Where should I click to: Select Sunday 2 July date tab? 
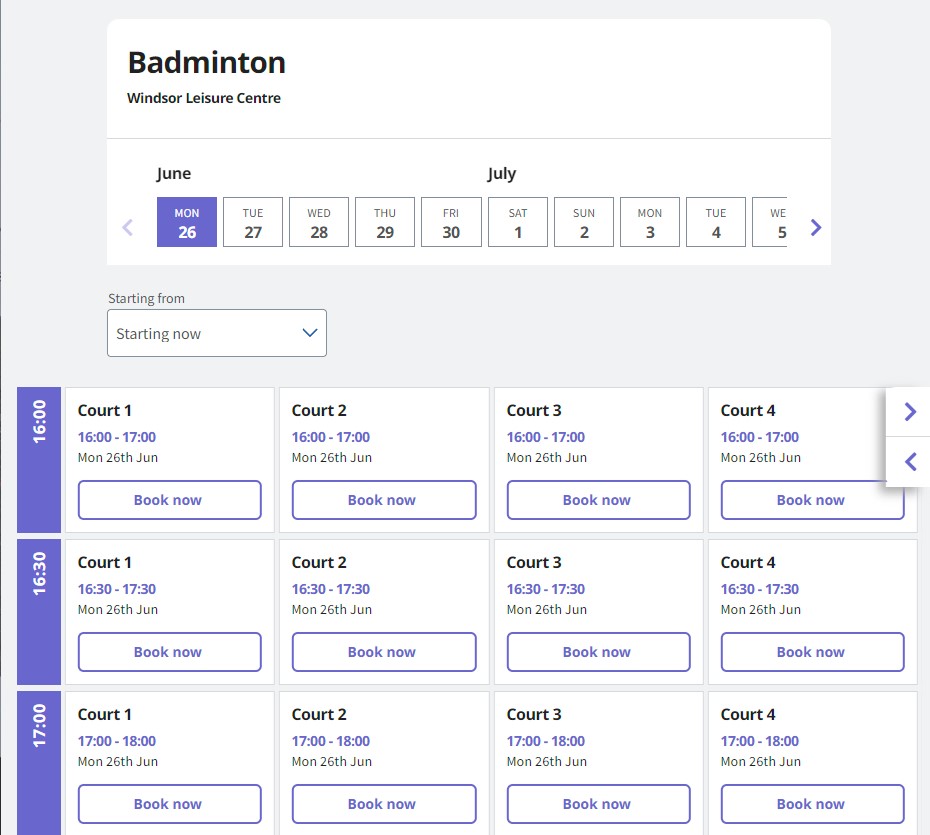584,222
